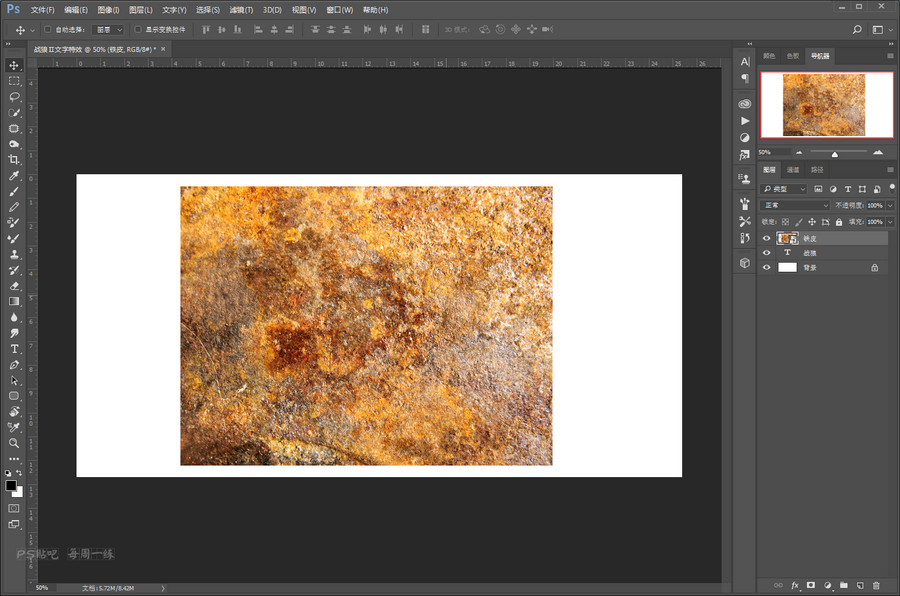Select the Crop tool
The image size is (900, 596).
pyautogui.click(x=14, y=160)
